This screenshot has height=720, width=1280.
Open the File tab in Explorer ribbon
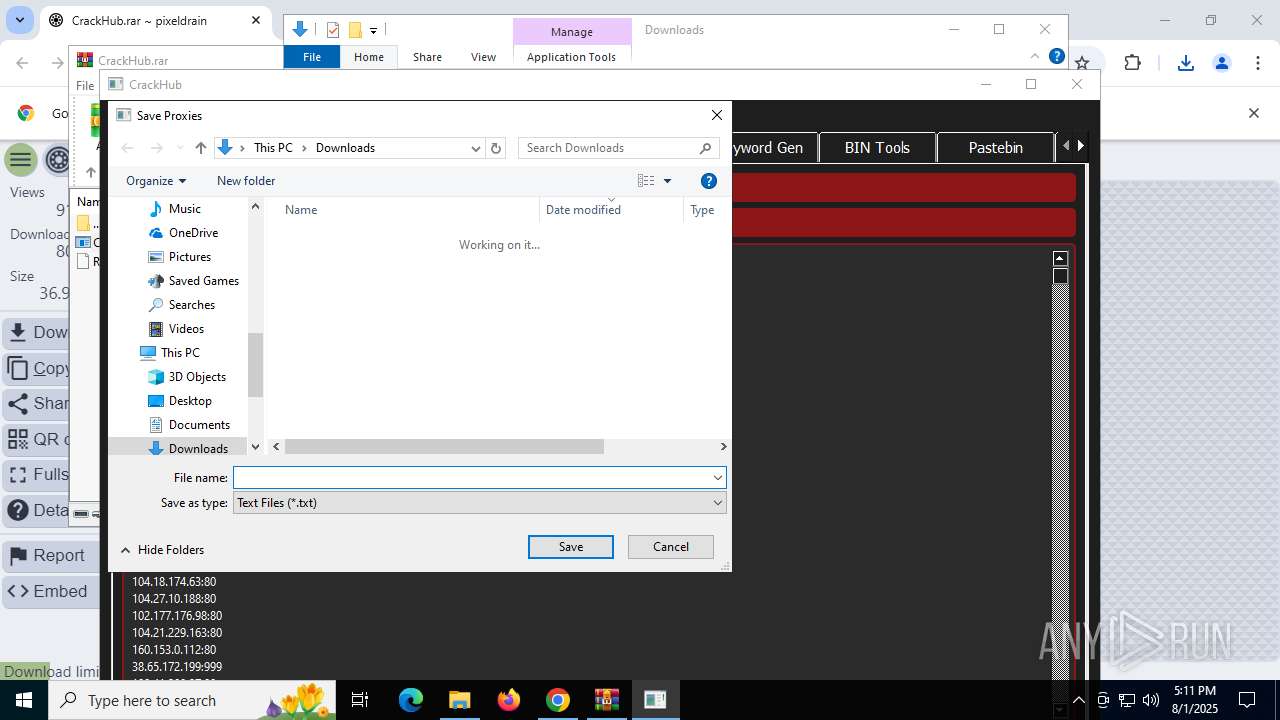click(x=312, y=57)
